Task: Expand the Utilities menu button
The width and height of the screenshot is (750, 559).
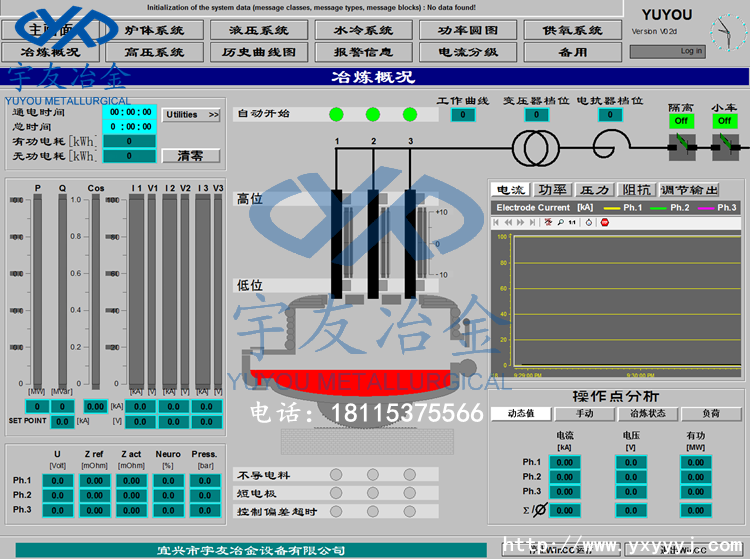Action: click(x=190, y=115)
